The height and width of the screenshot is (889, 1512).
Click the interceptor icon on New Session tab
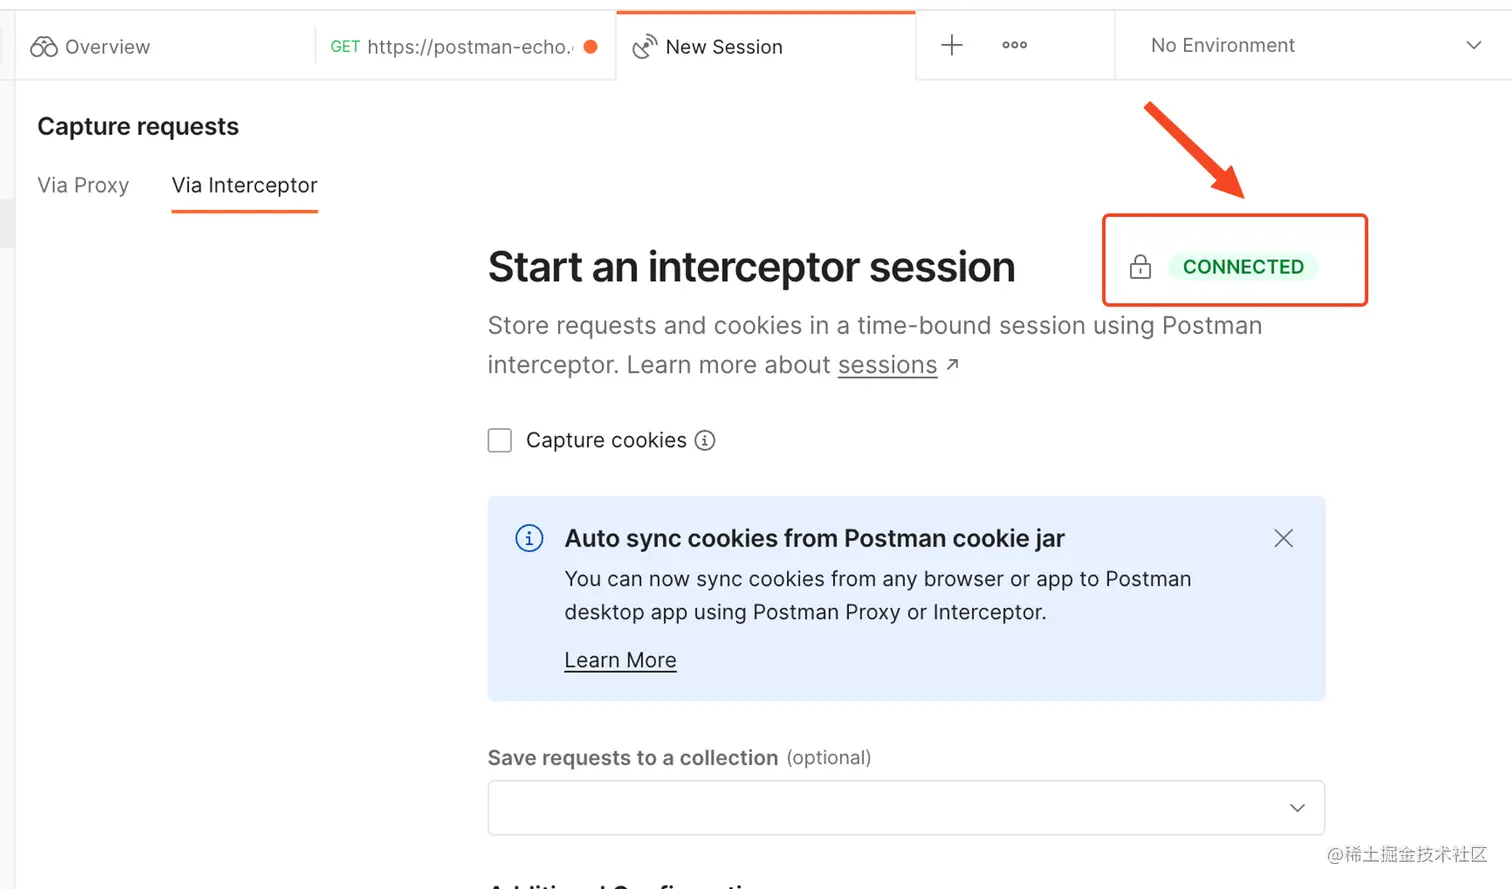[645, 45]
